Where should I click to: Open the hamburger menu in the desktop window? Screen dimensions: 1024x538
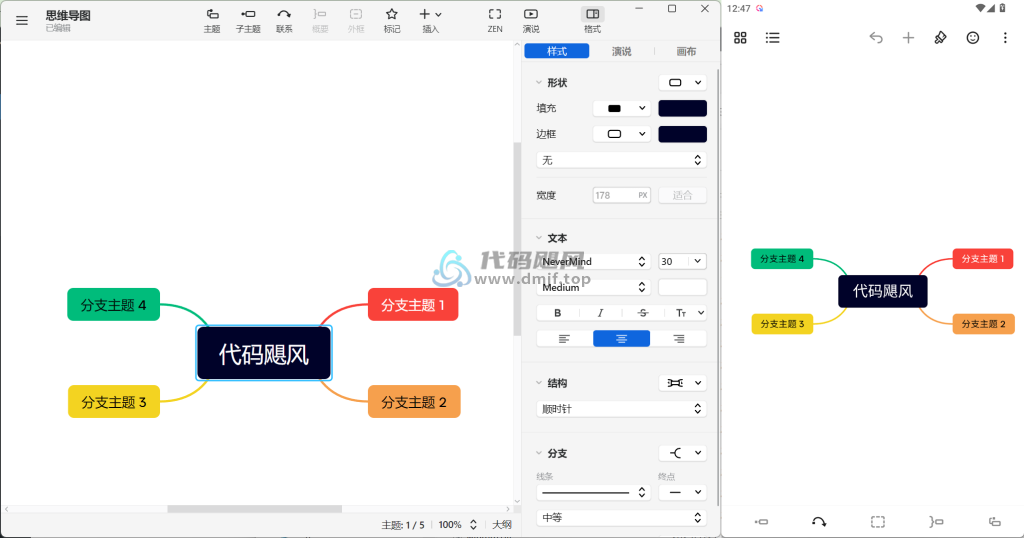pos(22,20)
